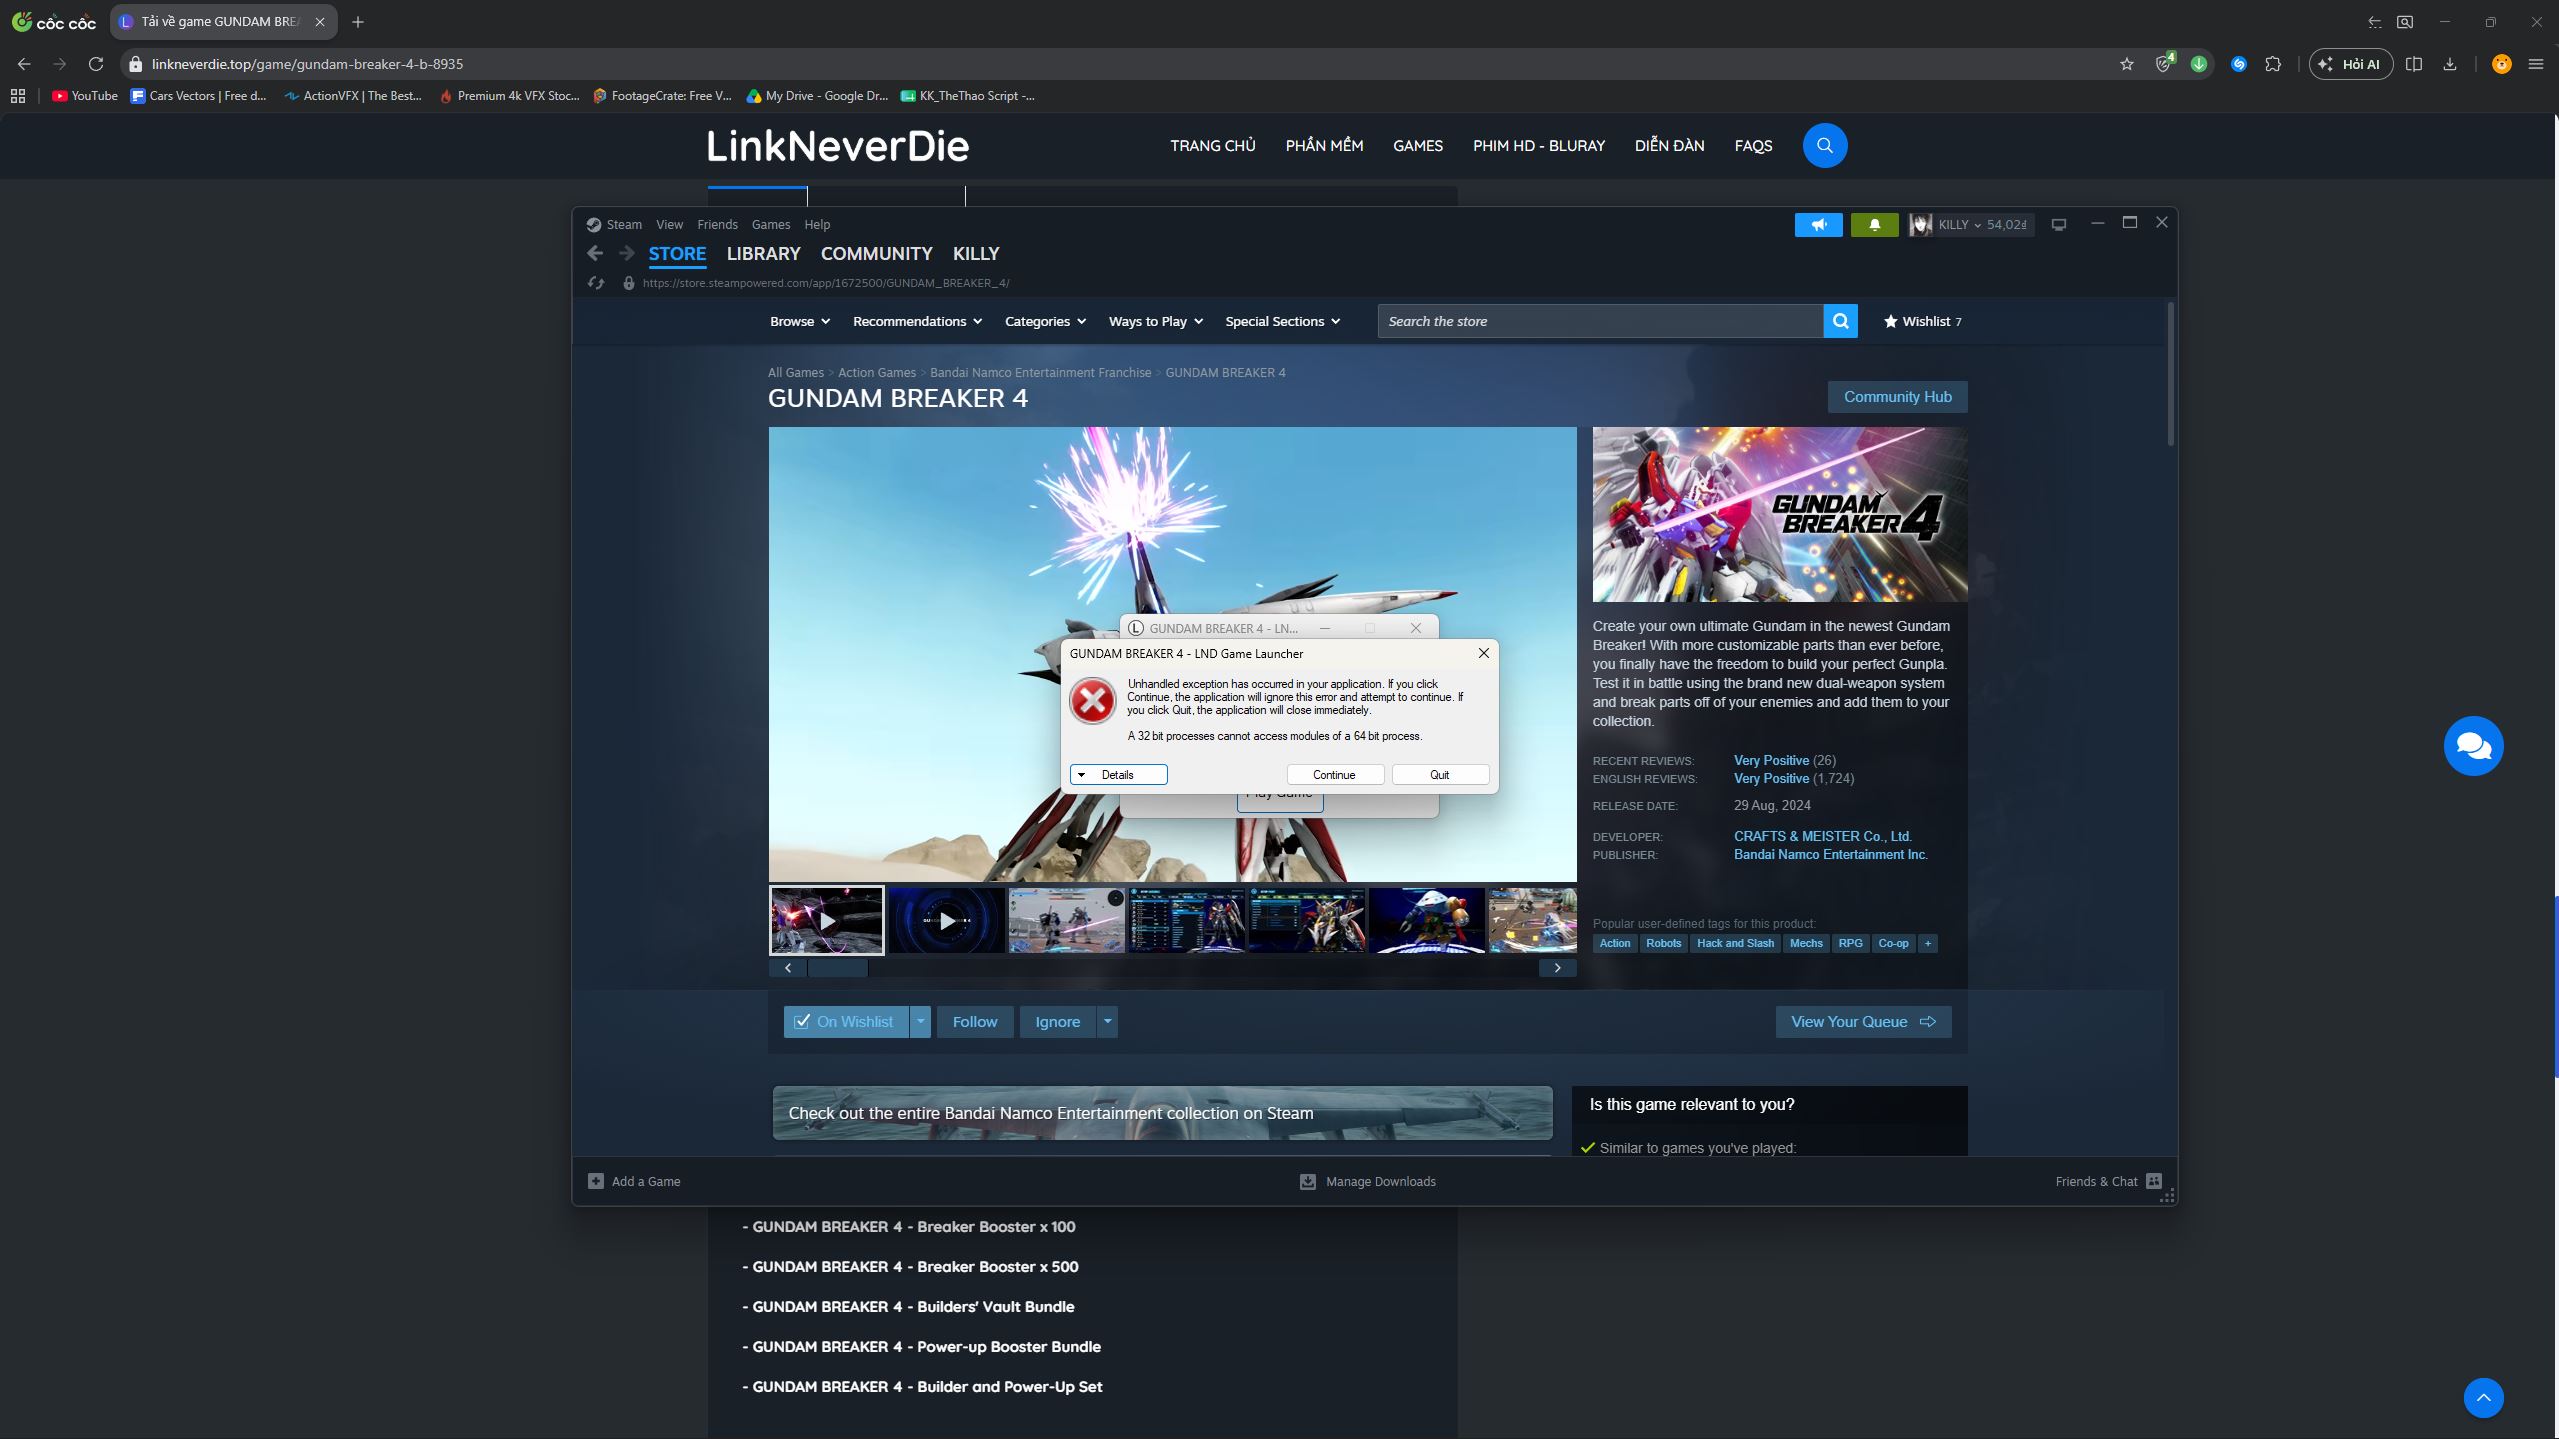Screen dimensions: 2559x1439
Task: Go forward with Steam navigation forward arrow
Action: (x=626, y=253)
